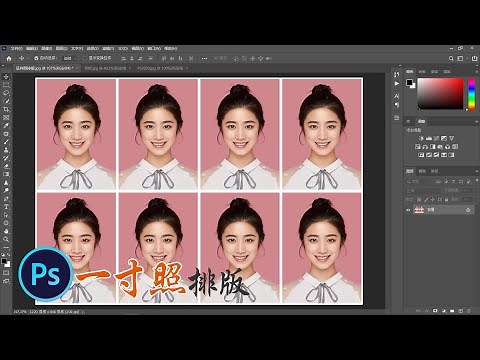Image resolution: width=480 pixels, height=360 pixels.
Task: Open the layer fill dropdown
Action: point(467,199)
